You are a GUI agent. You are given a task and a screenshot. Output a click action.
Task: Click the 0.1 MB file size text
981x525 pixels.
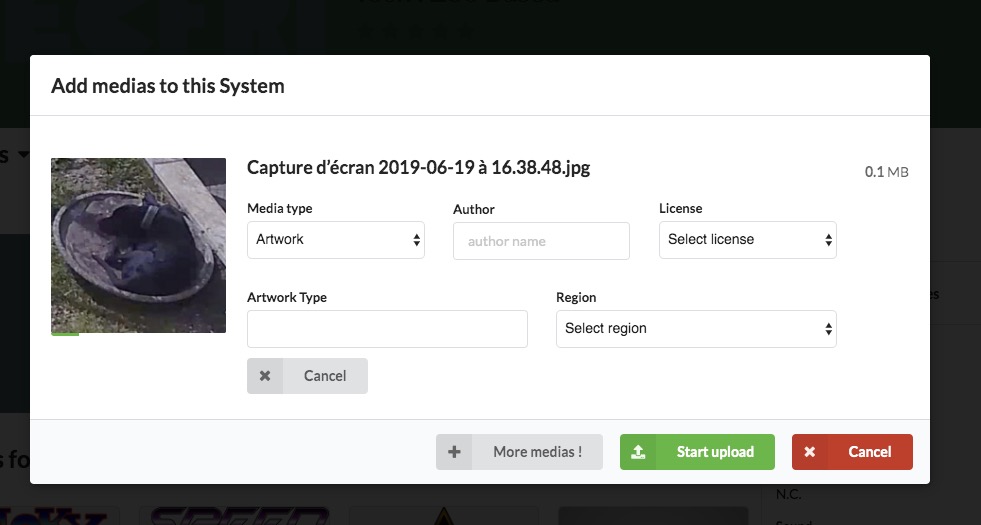[x=886, y=172]
